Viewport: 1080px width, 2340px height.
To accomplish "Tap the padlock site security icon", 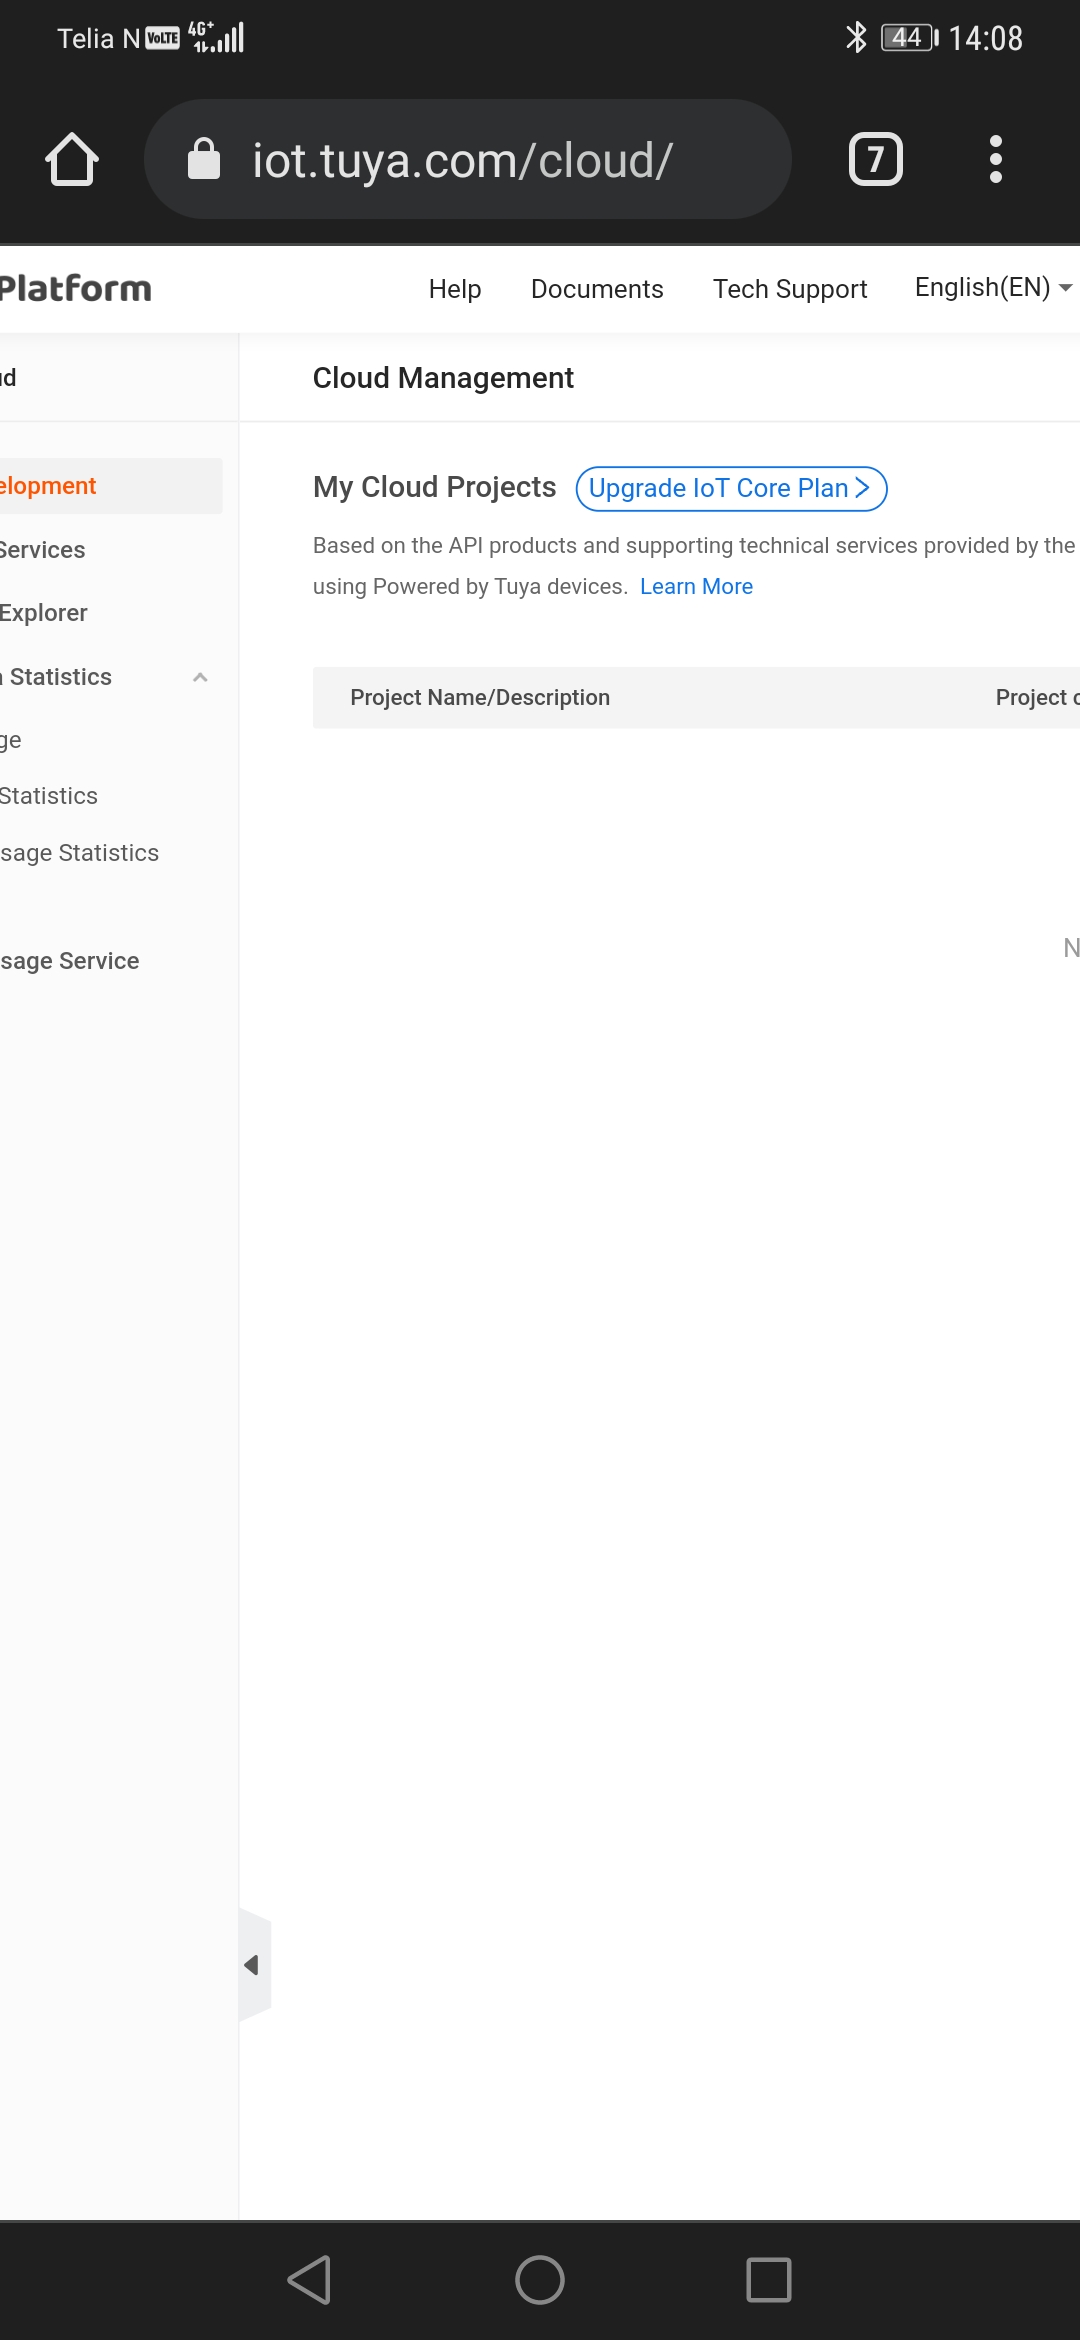I will (204, 160).
